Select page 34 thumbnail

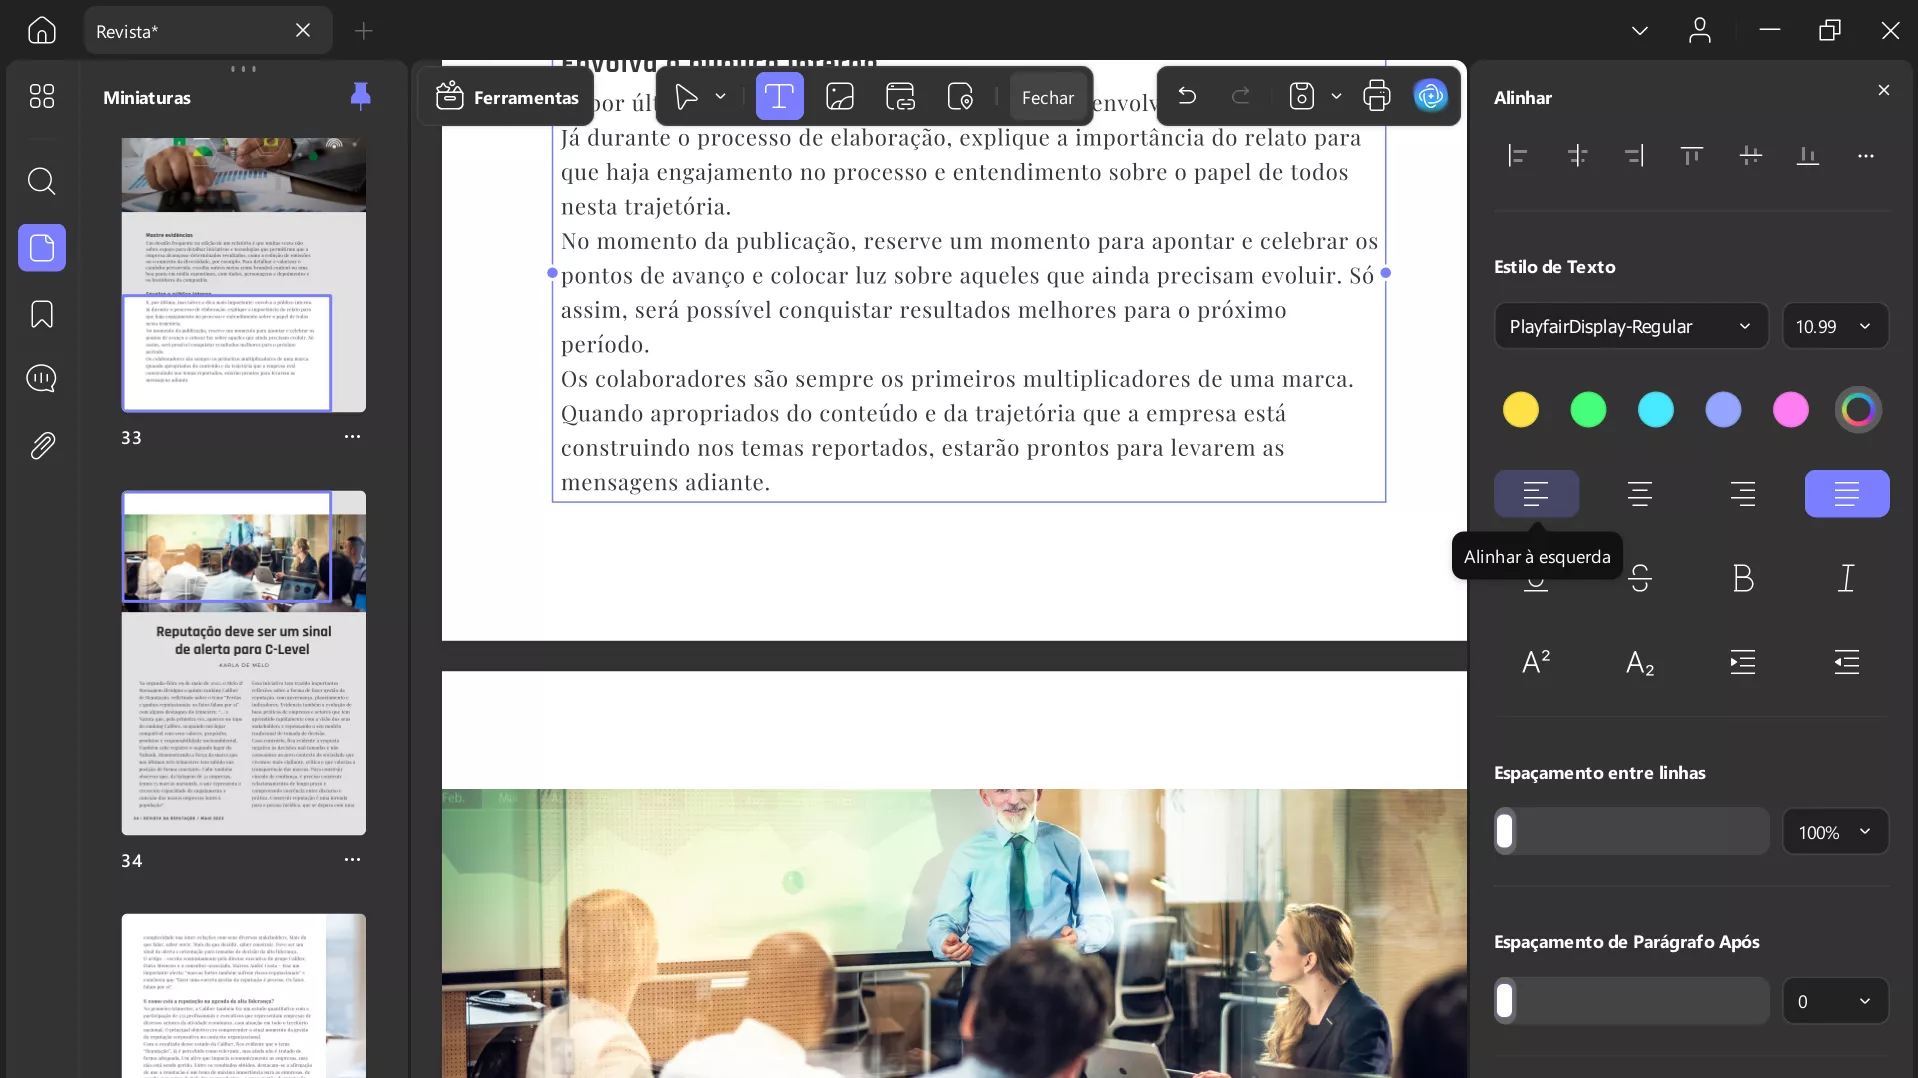243,662
